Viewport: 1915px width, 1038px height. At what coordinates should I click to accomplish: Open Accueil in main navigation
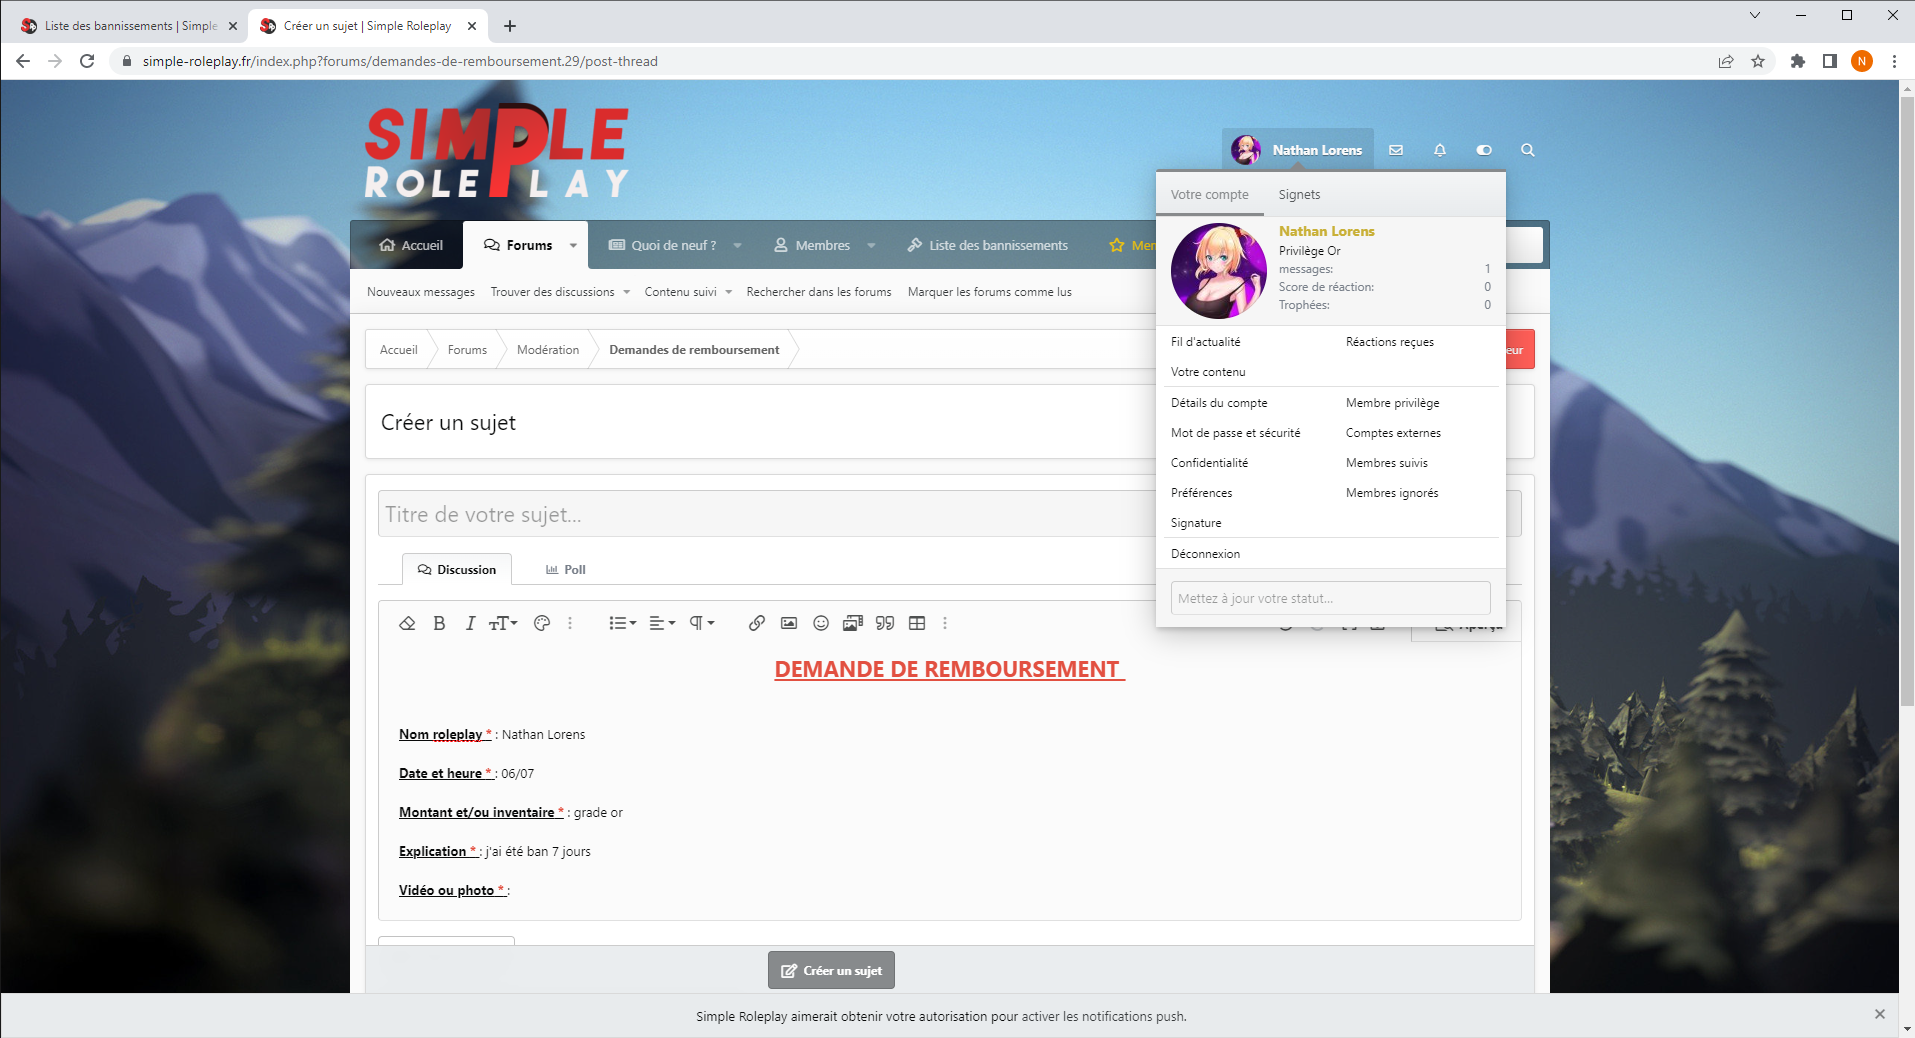[411, 245]
